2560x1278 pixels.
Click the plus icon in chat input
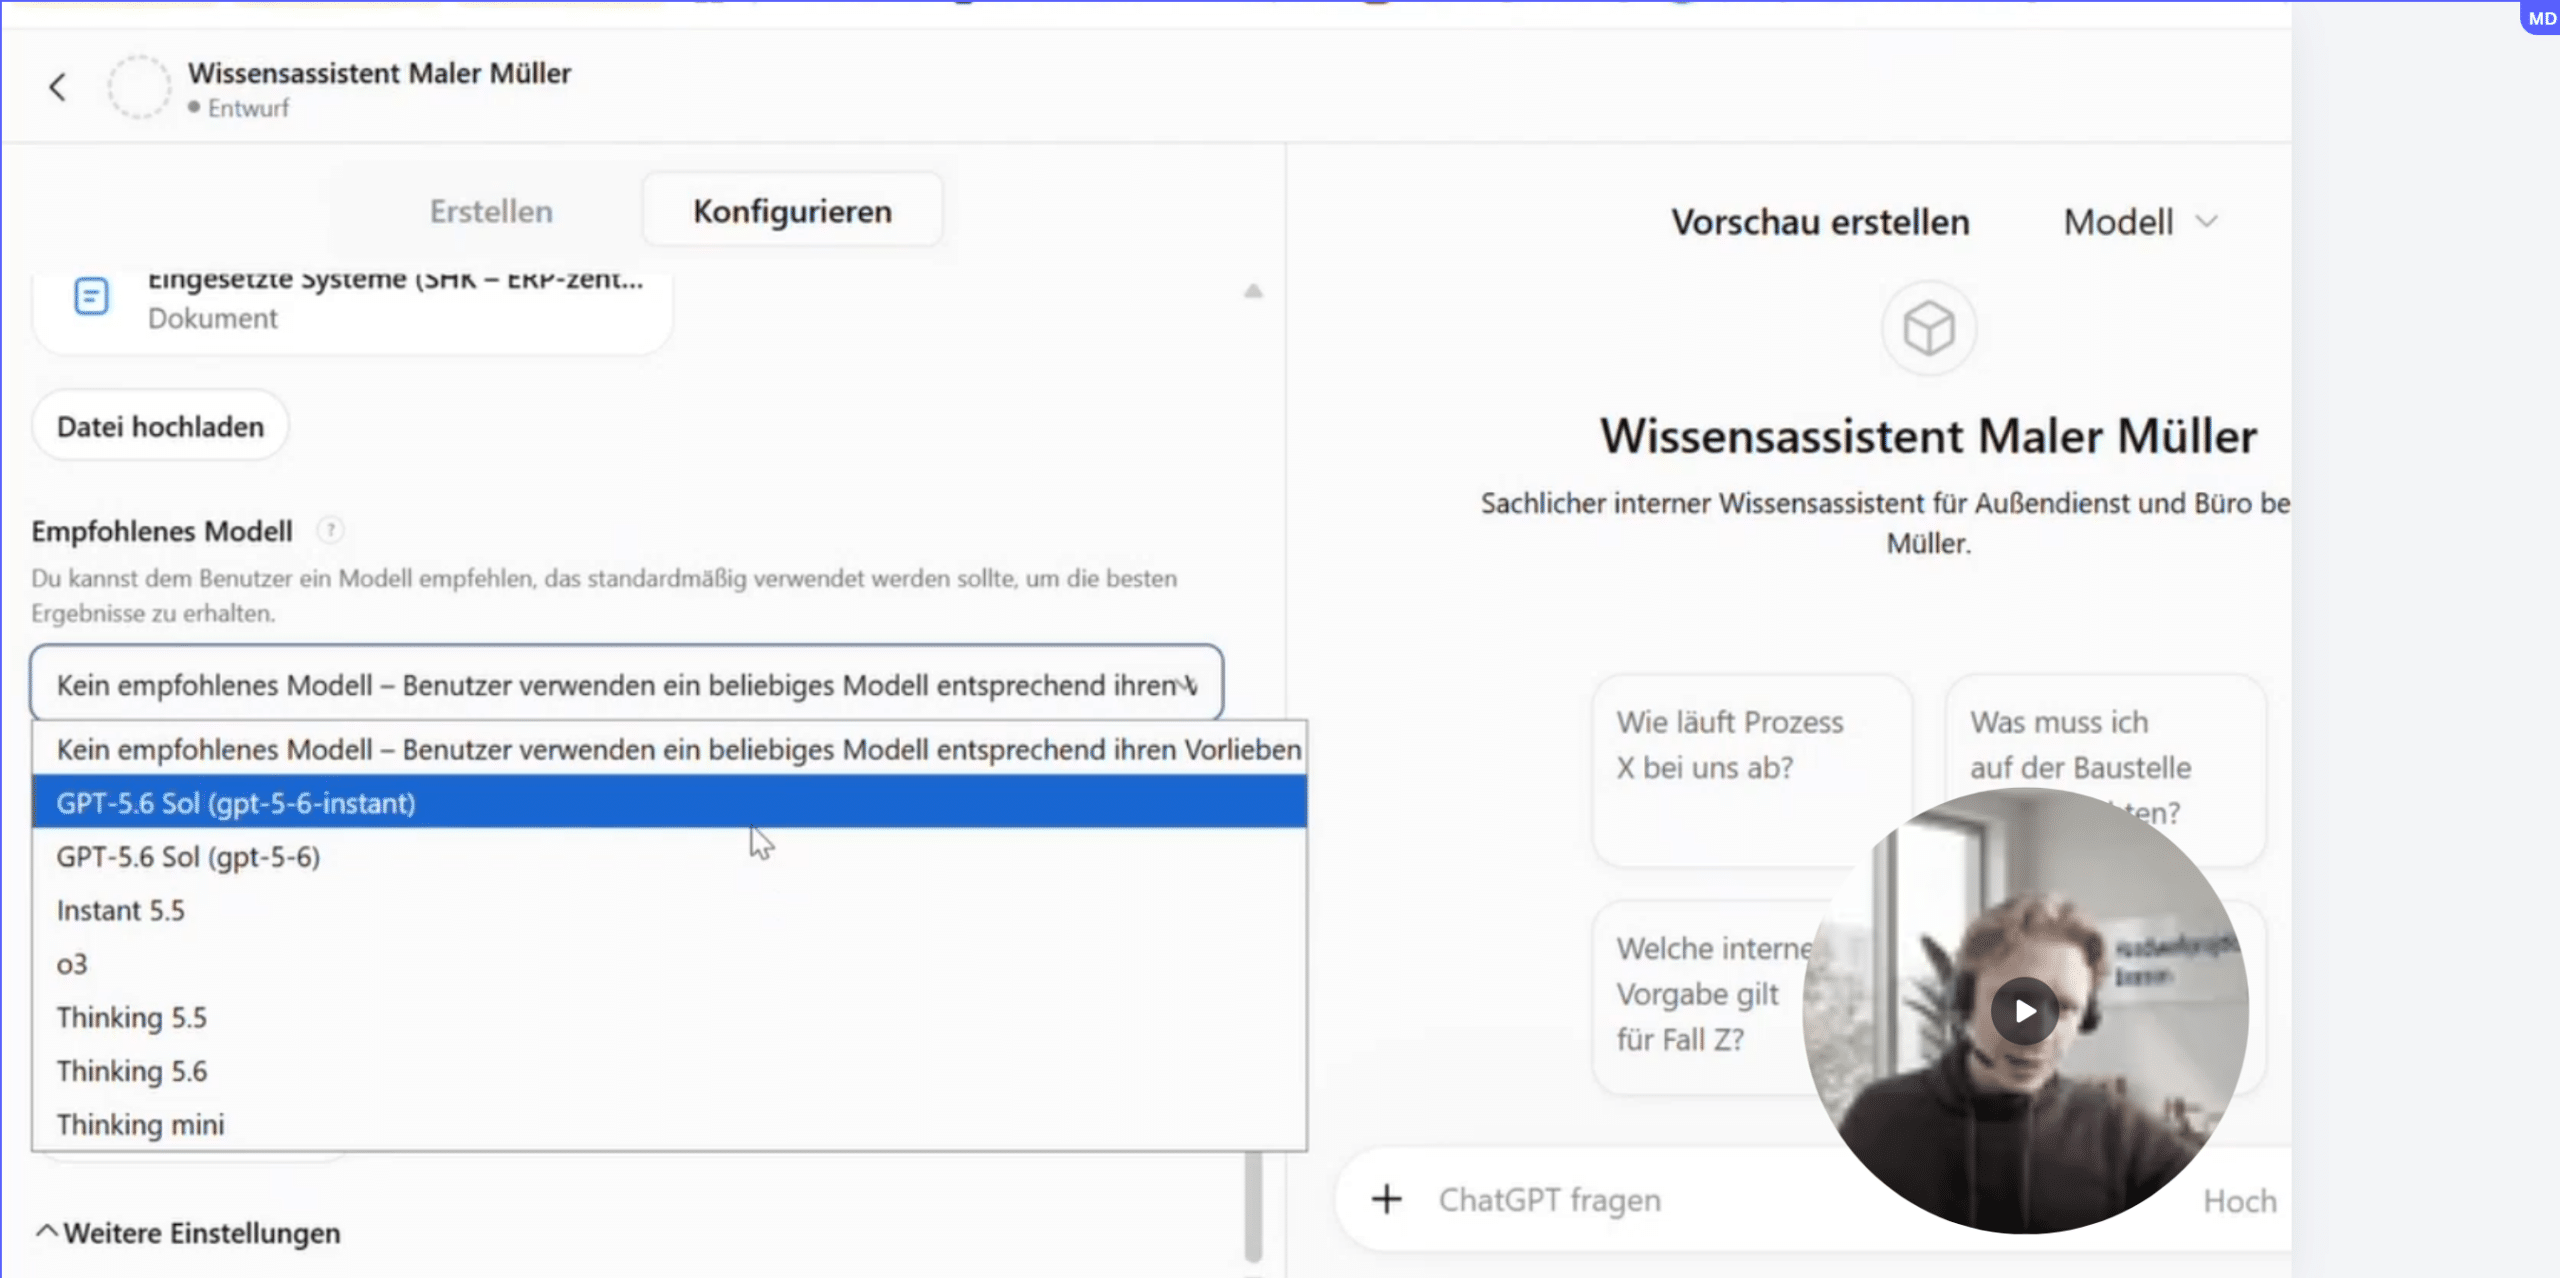[x=1386, y=1199]
